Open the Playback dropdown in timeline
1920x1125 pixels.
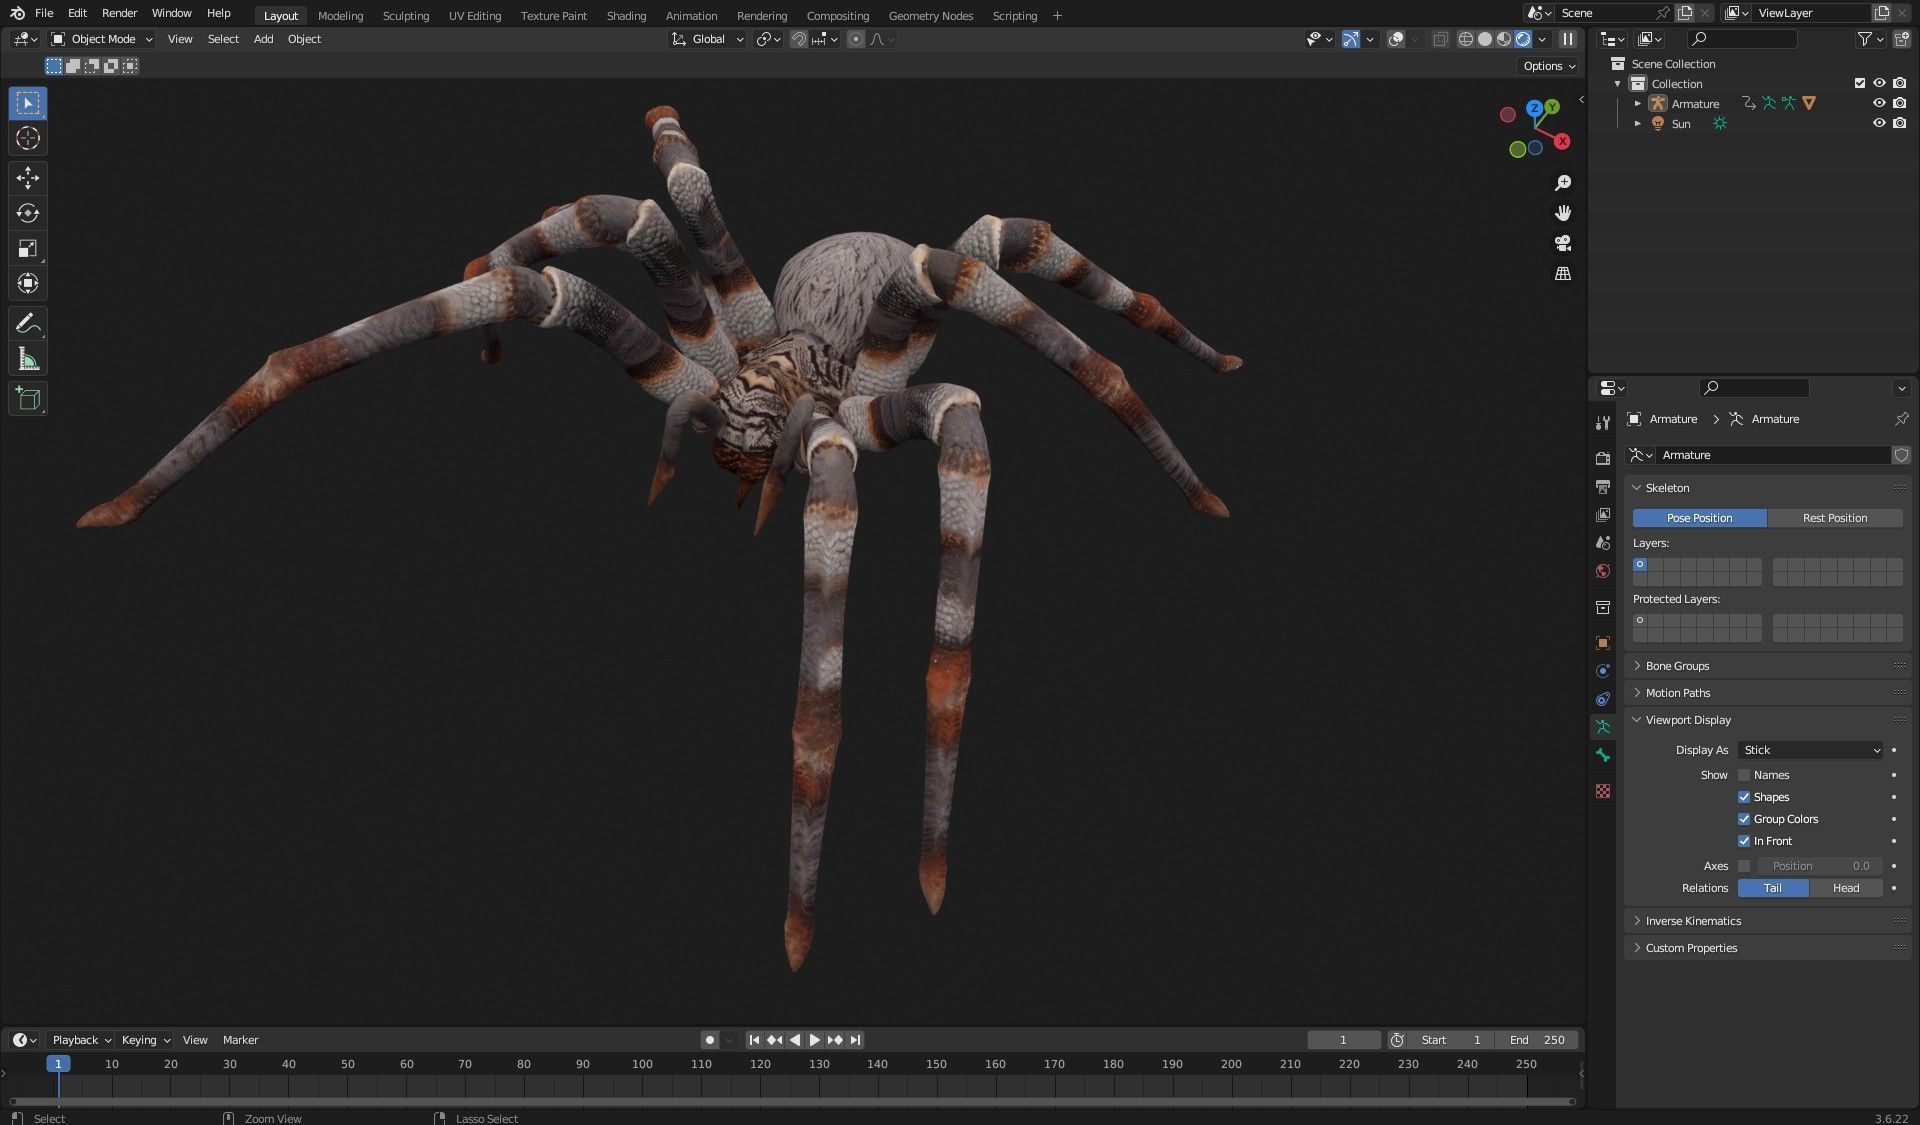(81, 1040)
